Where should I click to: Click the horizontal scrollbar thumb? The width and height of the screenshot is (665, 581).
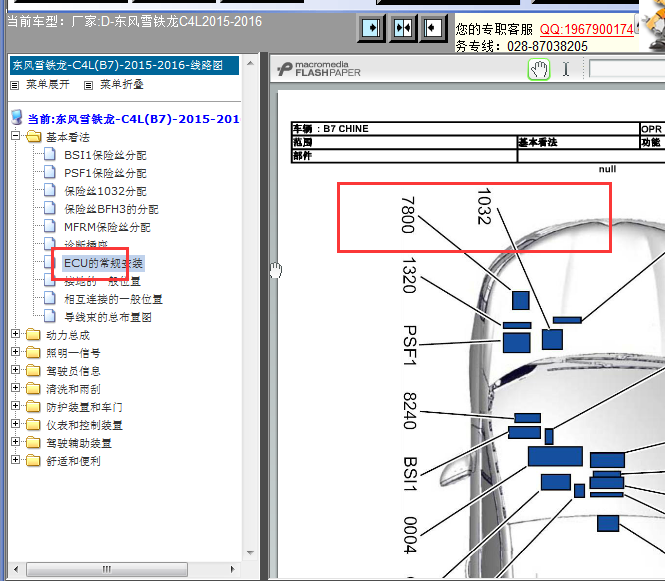coord(107,569)
